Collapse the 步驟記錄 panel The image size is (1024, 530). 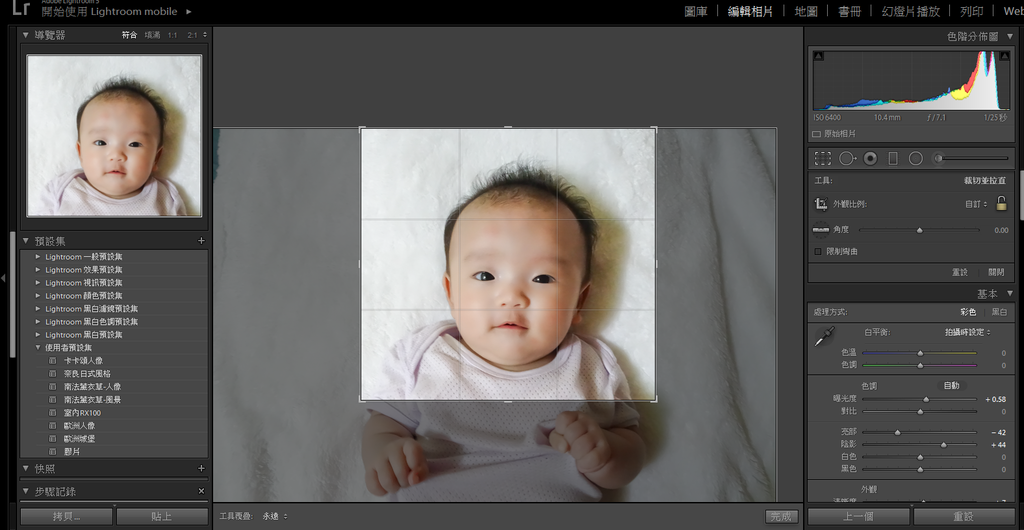pyautogui.click(x=25, y=491)
